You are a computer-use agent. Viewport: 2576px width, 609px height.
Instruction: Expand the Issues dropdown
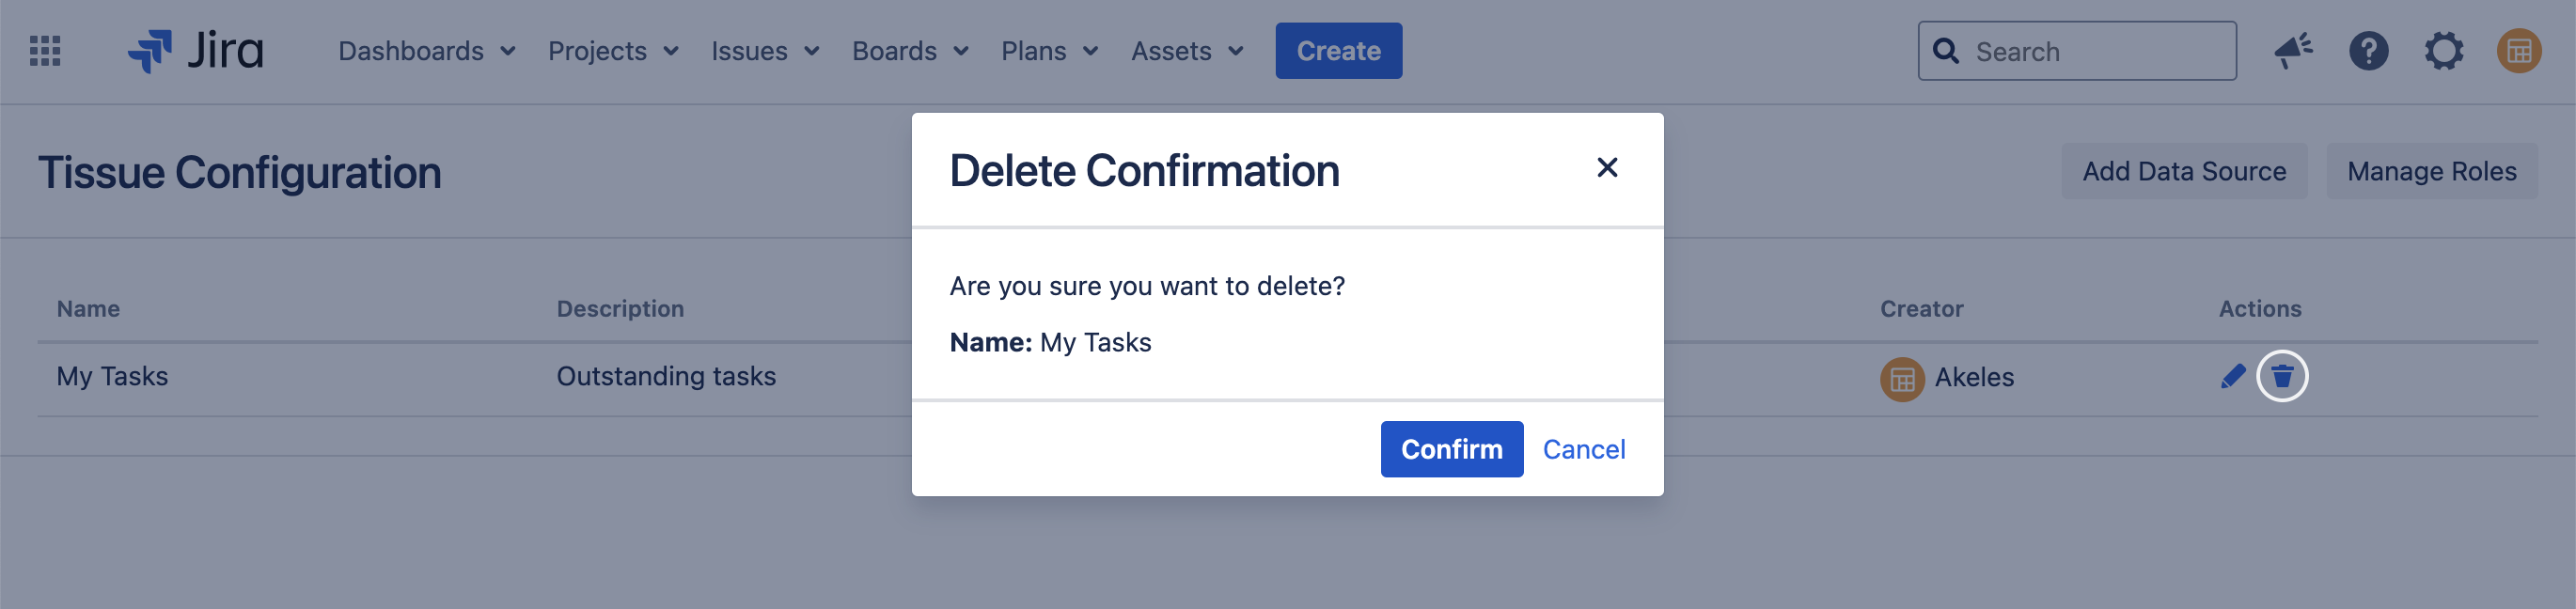pos(765,51)
